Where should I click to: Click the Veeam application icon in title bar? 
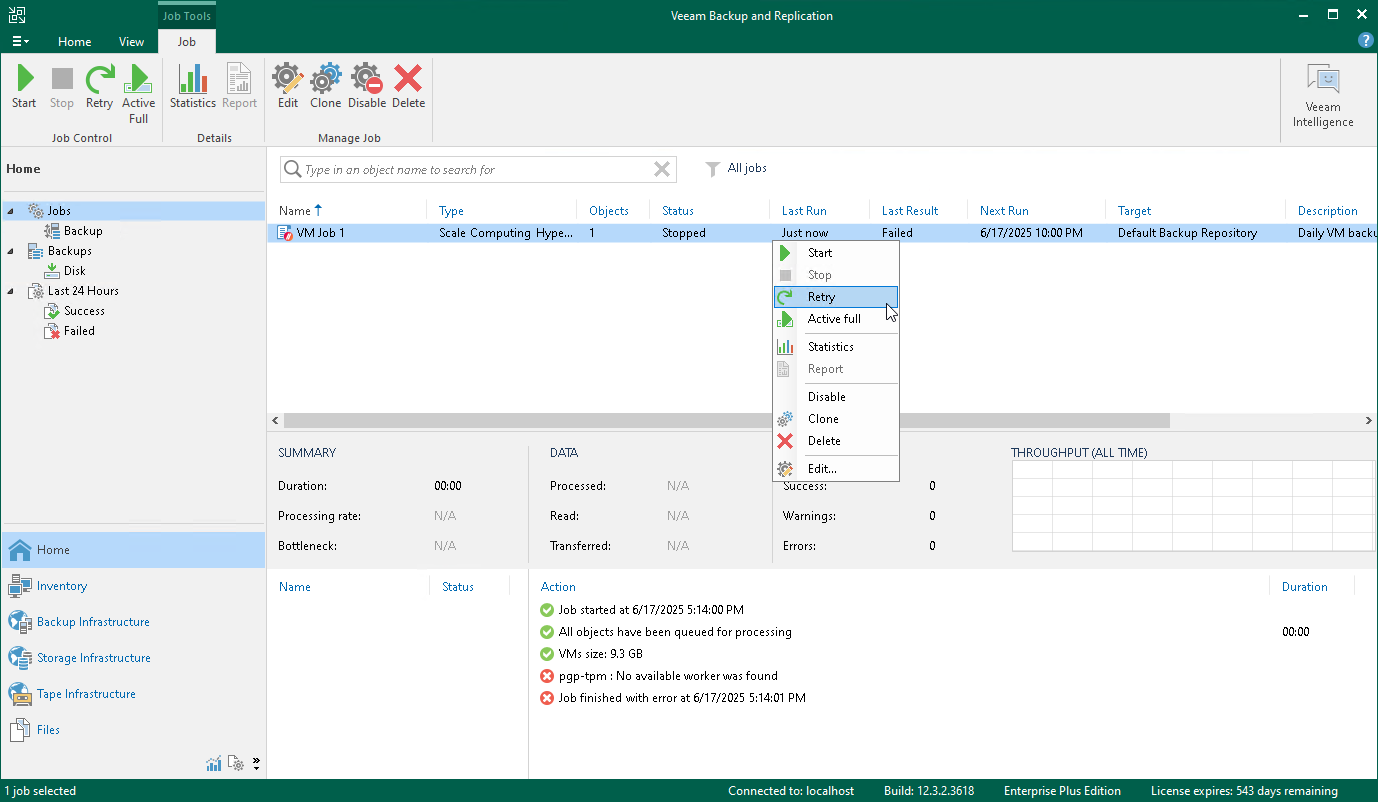tap(17, 15)
